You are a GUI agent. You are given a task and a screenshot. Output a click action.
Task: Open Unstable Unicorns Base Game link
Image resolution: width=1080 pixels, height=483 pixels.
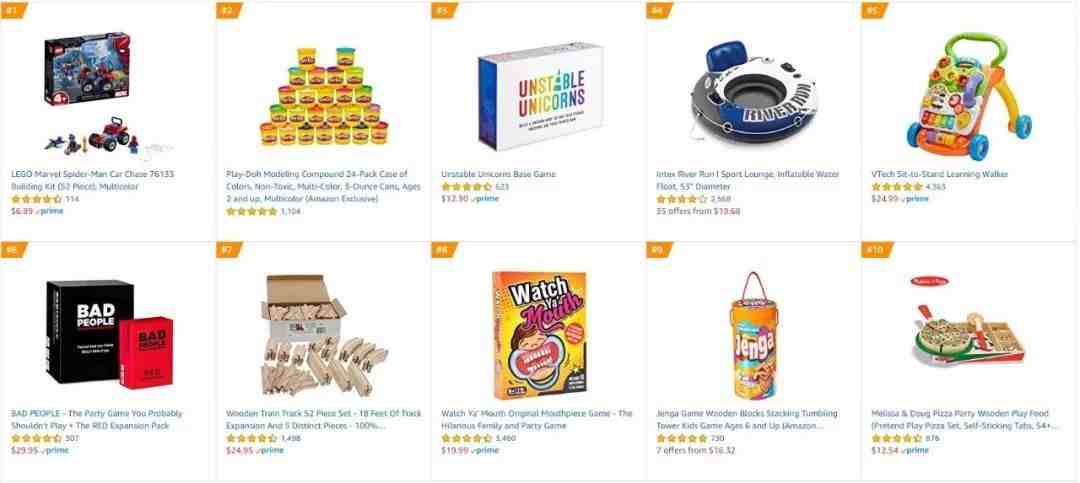click(498, 174)
